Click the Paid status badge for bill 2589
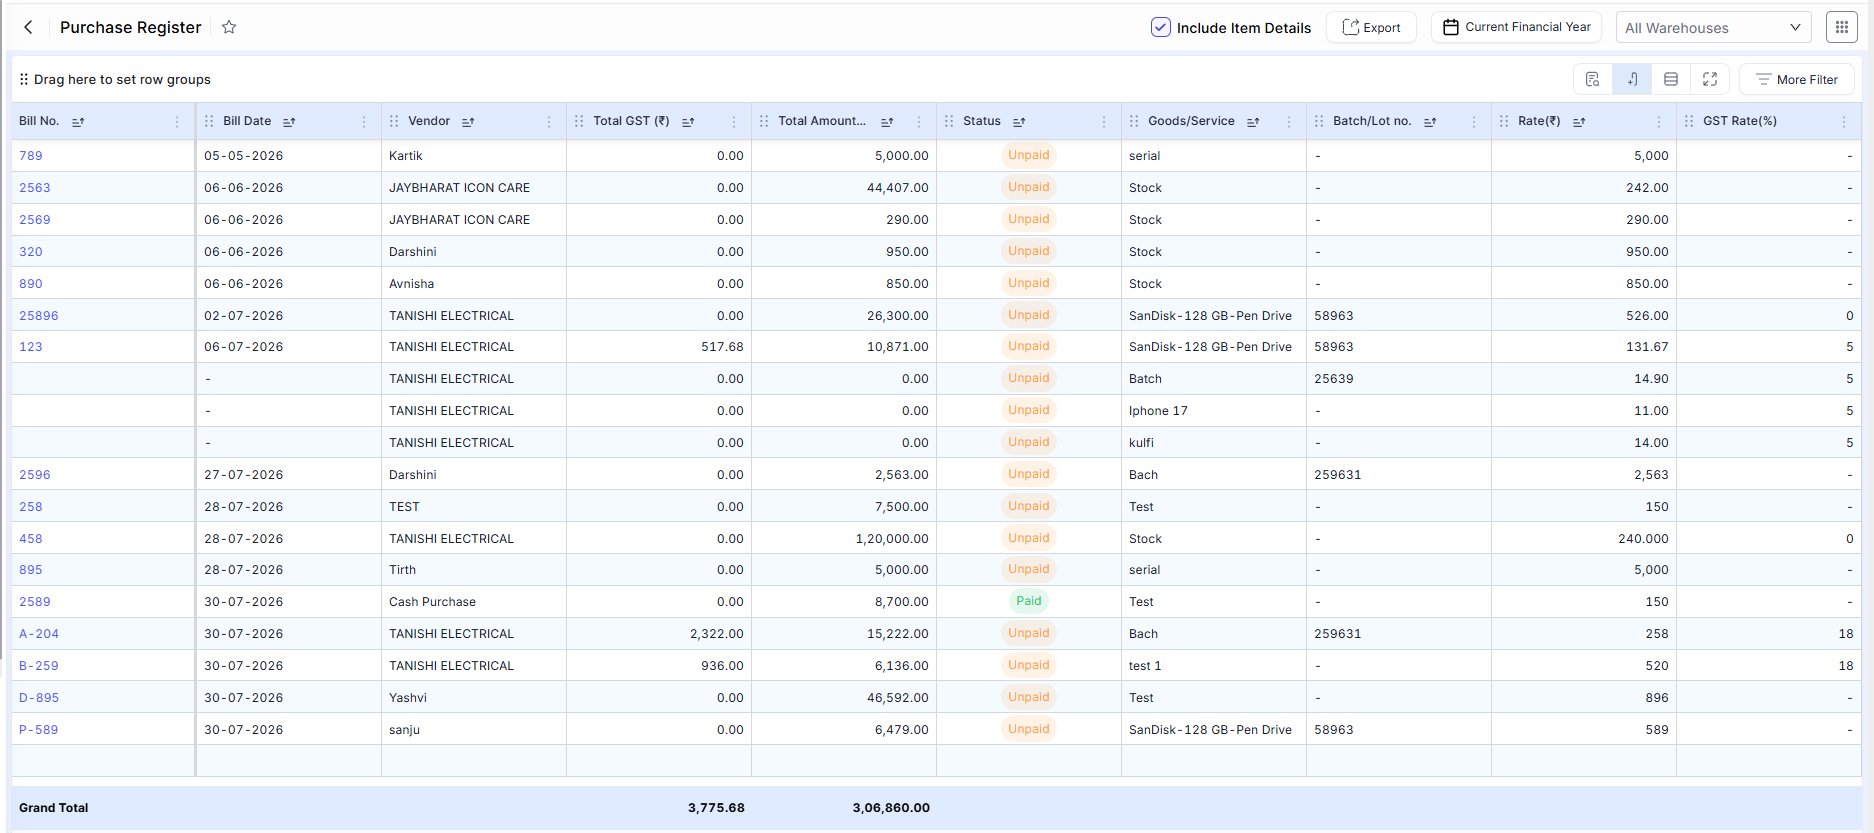The width and height of the screenshot is (1874, 833). click(1028, 601)
